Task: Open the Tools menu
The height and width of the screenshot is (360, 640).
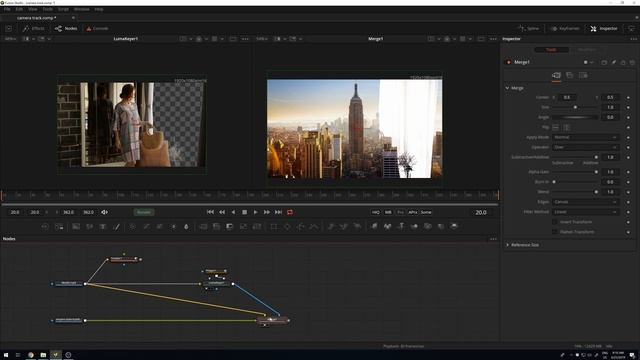Action: pyautogui.click(x=48, y=9)
